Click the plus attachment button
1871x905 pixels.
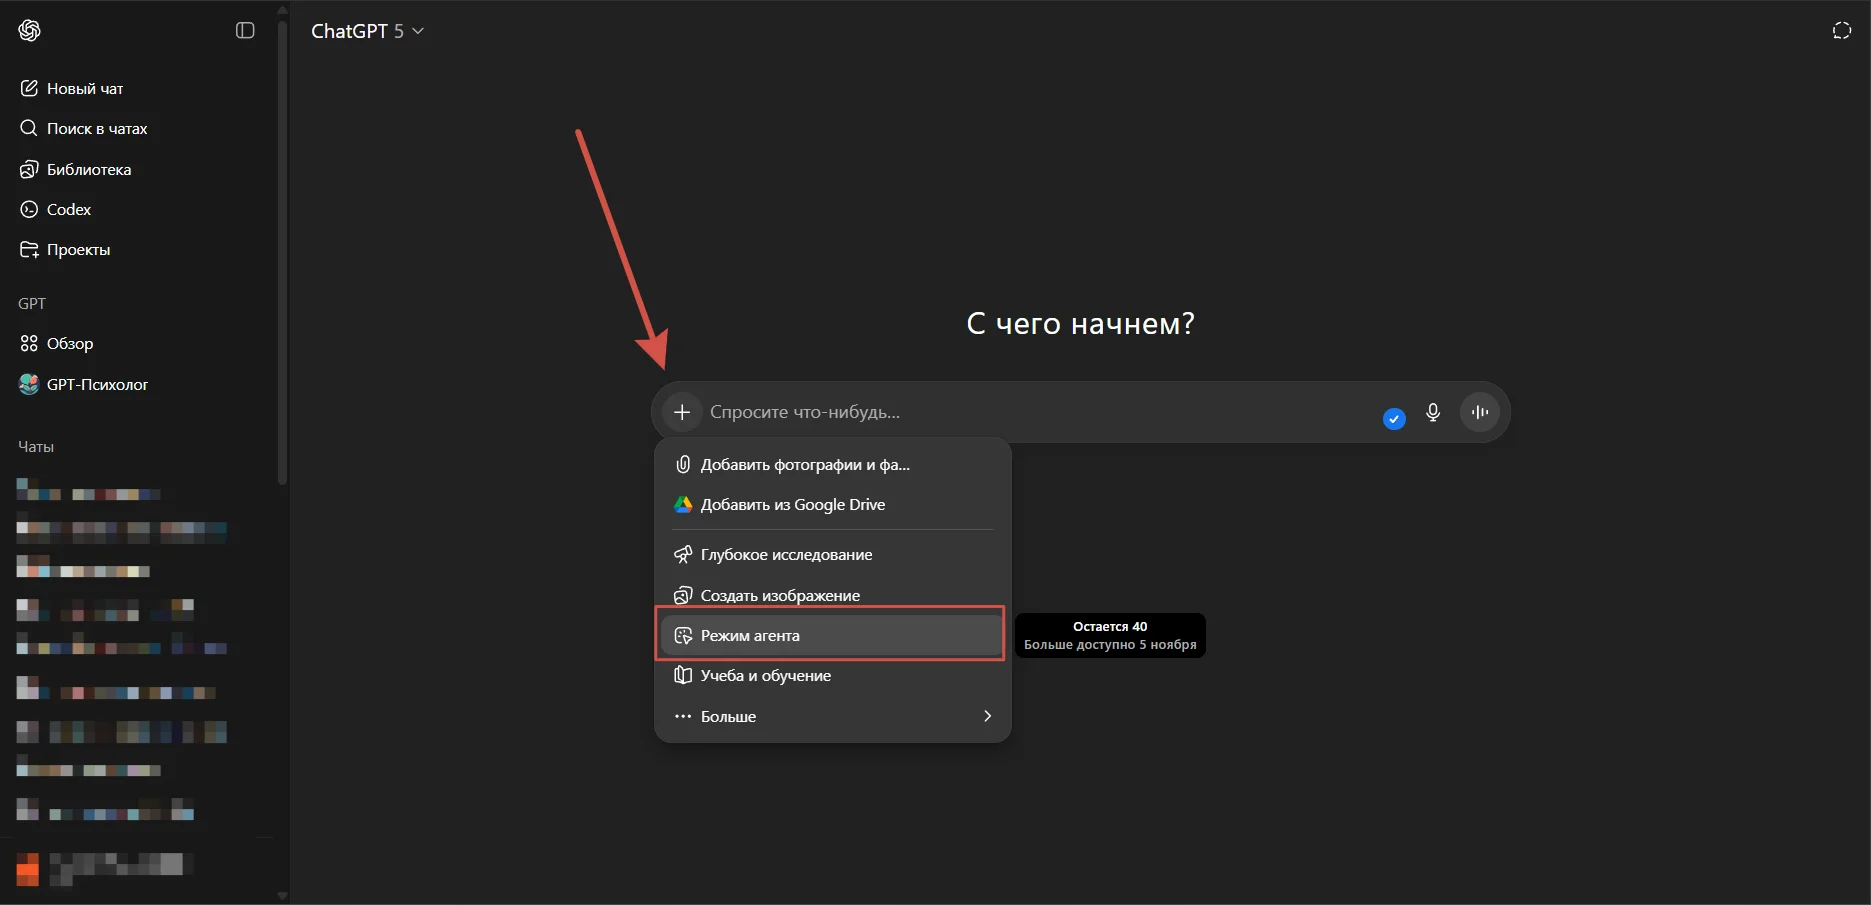pyautogui.click(x=682, y=412)
